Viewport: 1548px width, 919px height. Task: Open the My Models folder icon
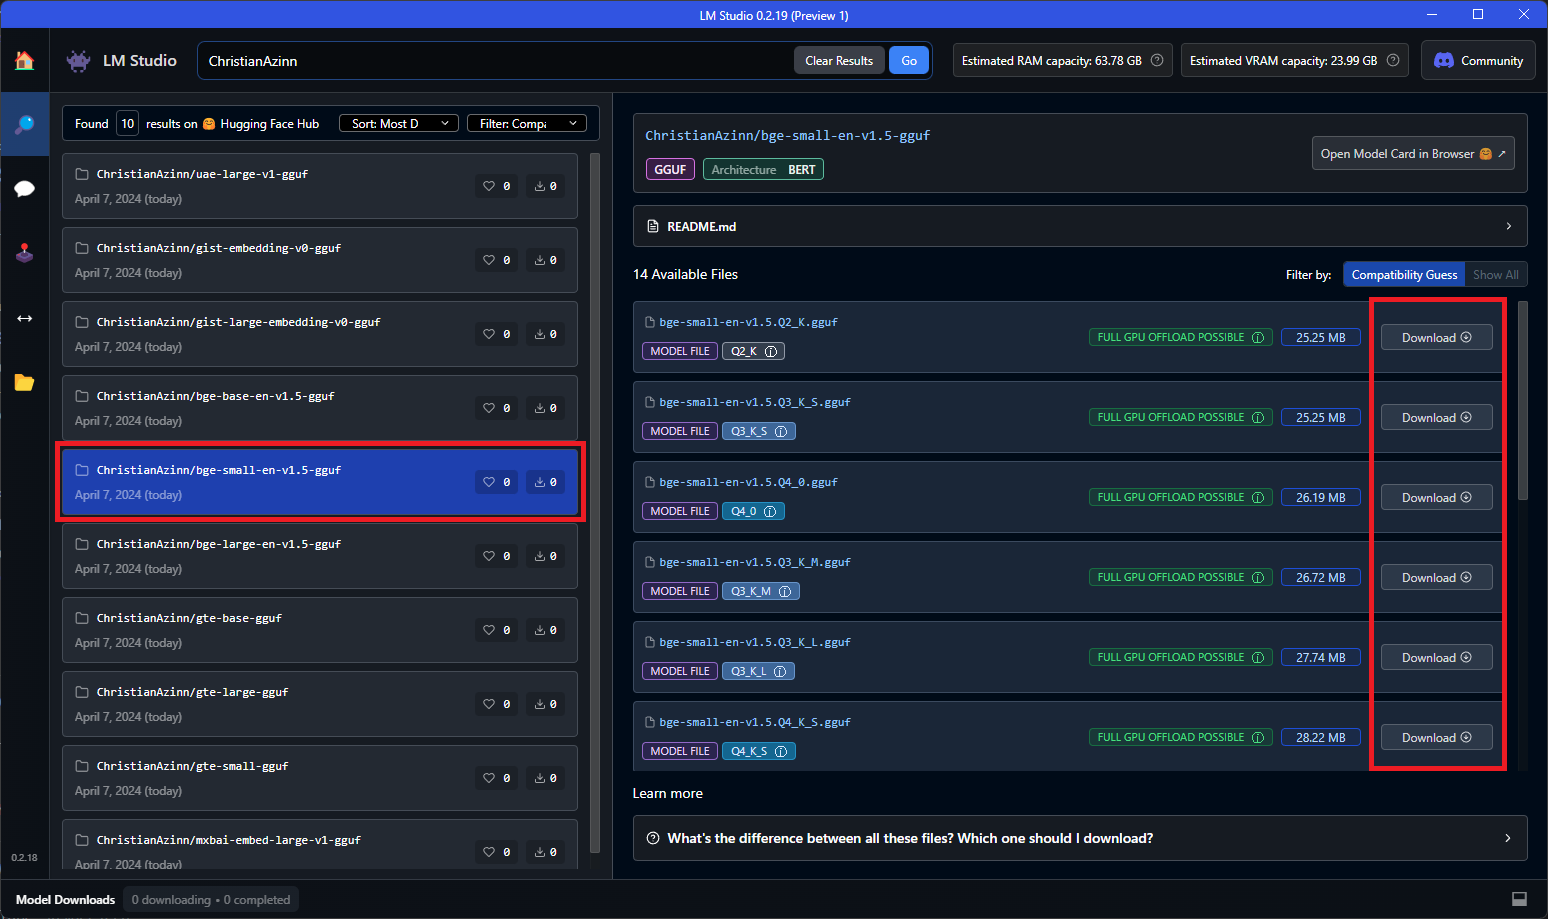click(x=24, y=383)
